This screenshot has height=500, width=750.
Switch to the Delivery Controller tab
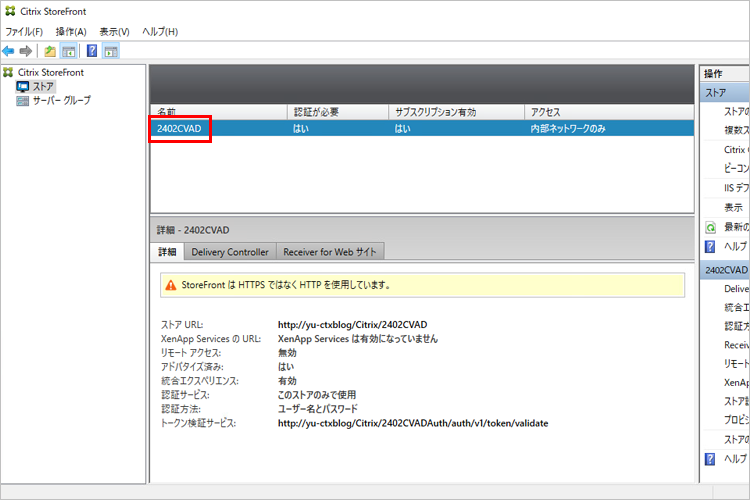click(229, 252)
